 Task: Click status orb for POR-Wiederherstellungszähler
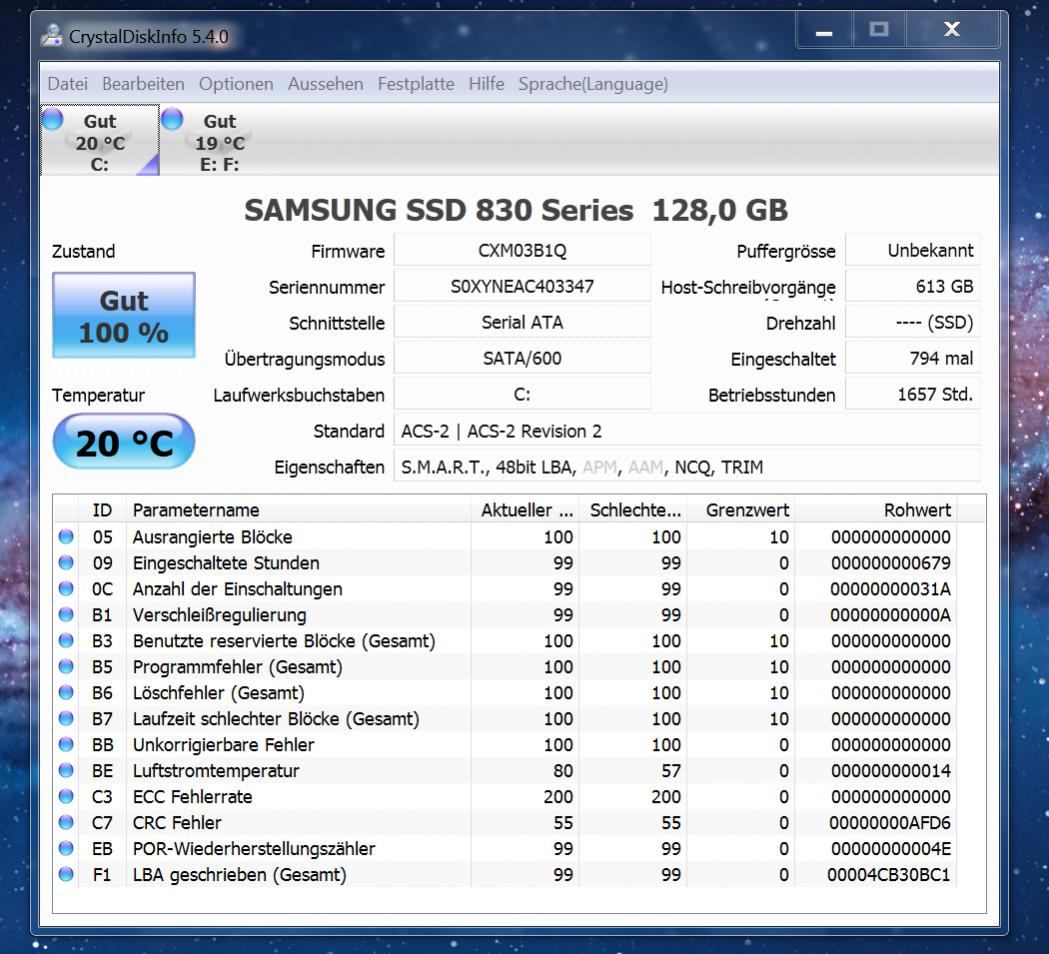[66, 848]
